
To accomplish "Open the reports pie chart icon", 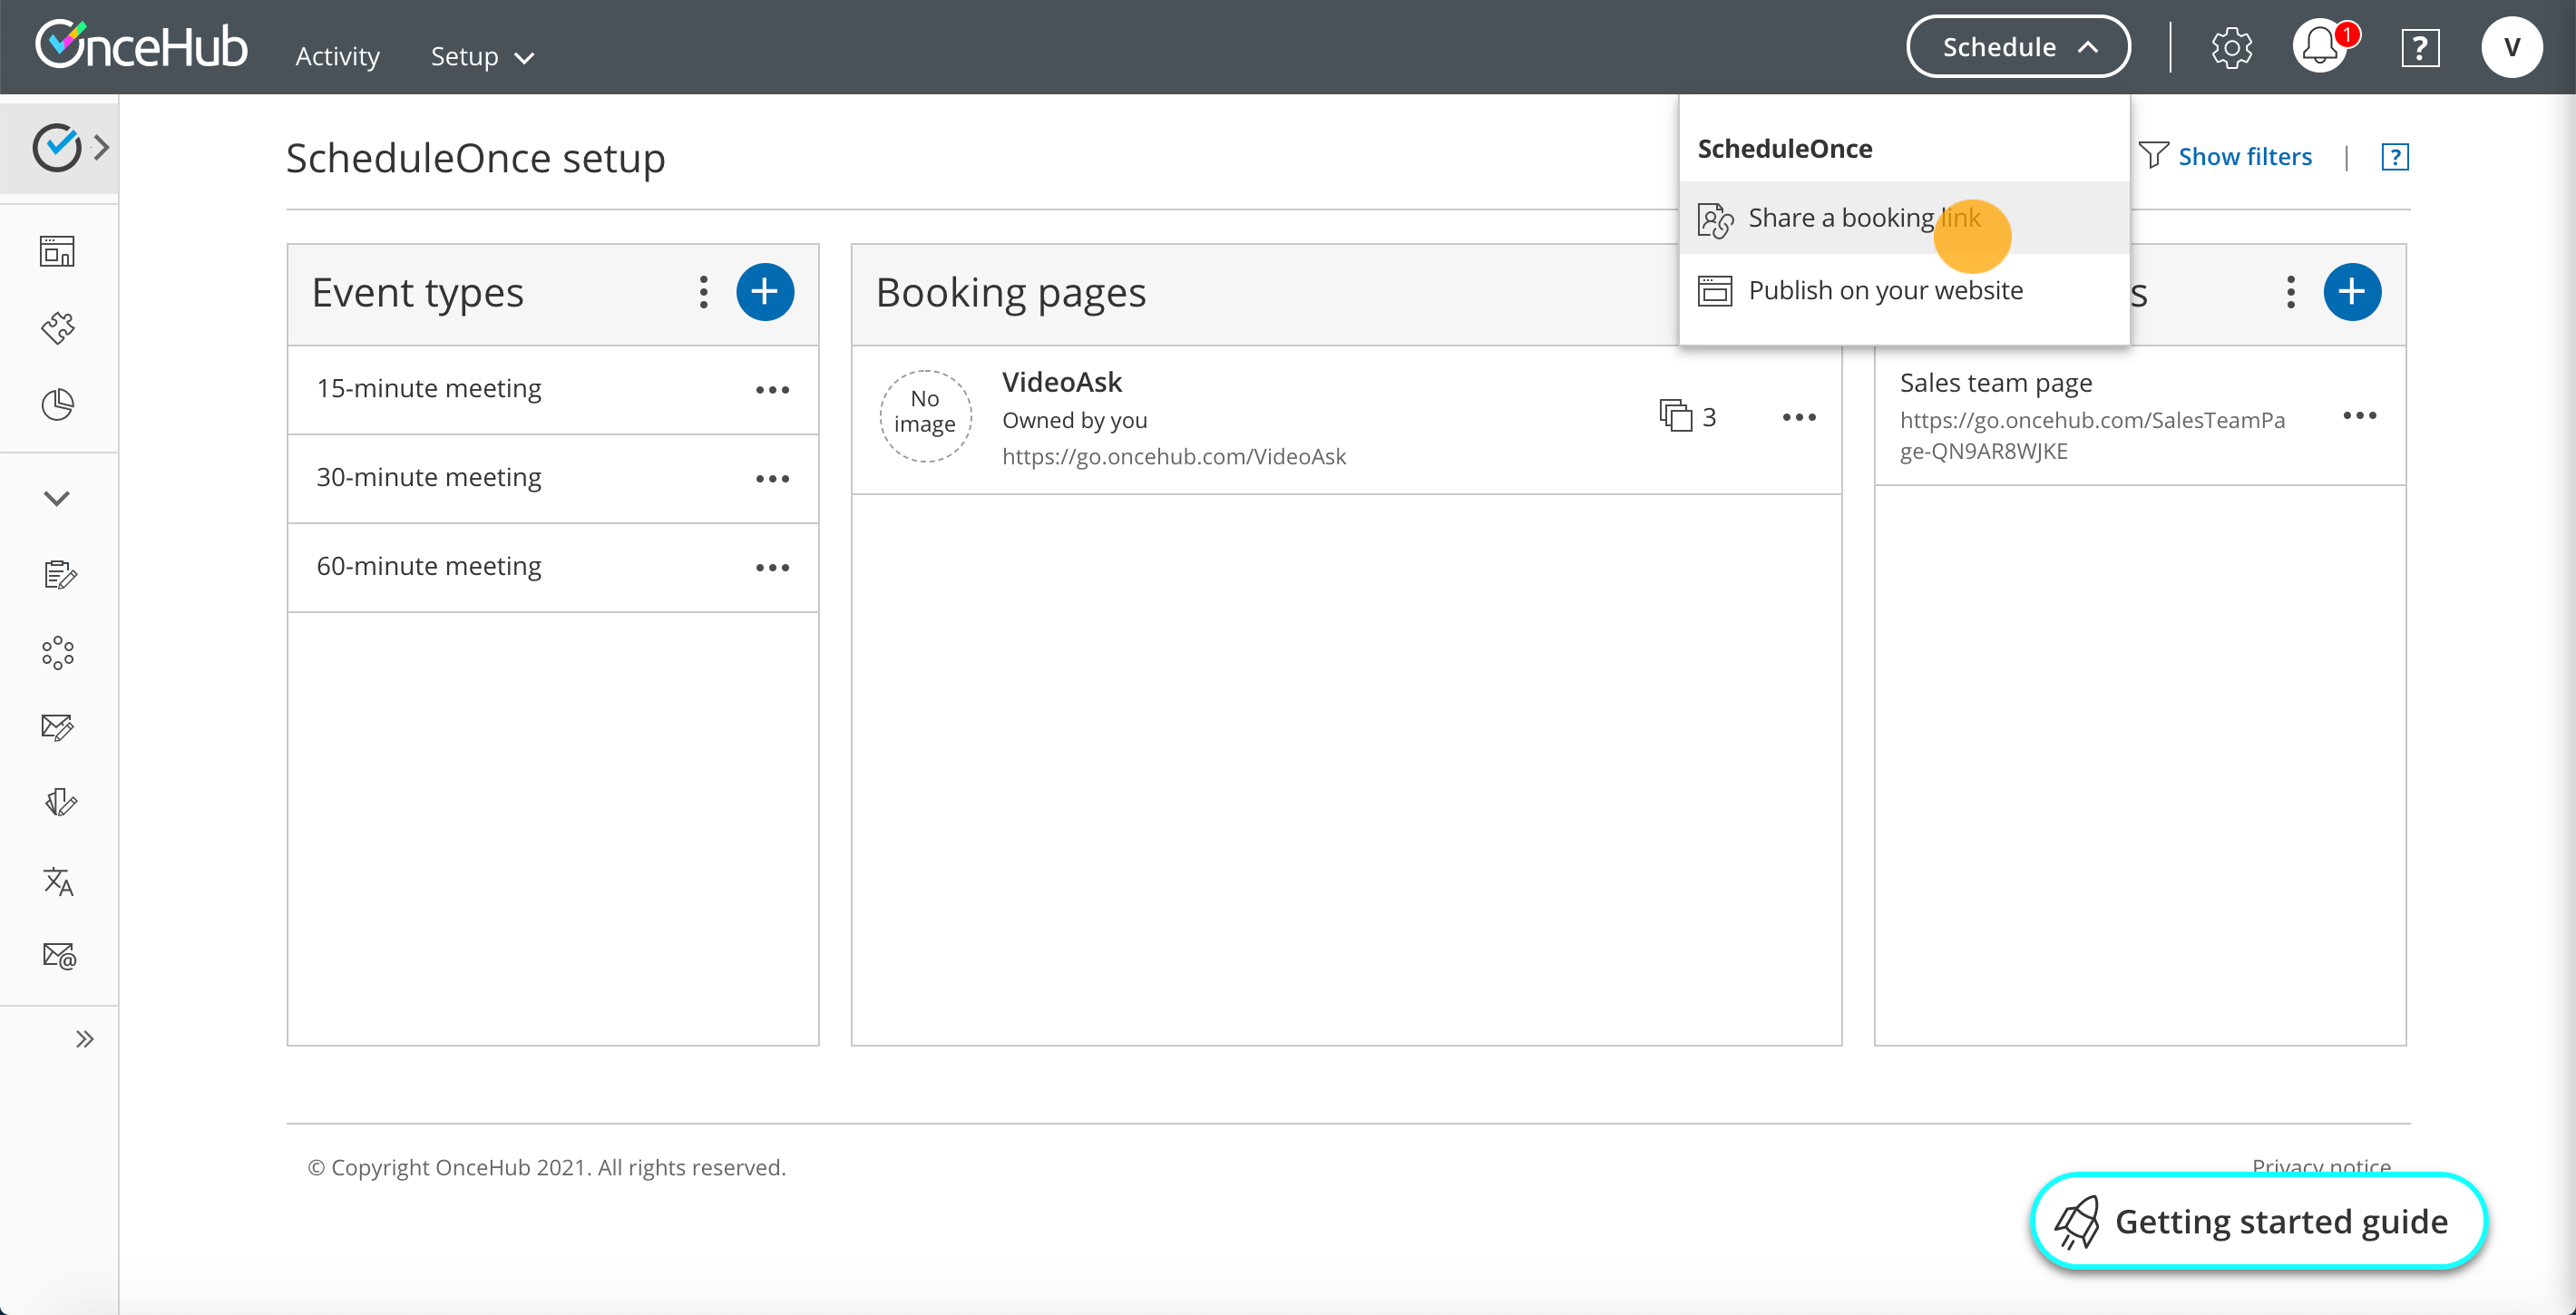I will 57,405.
